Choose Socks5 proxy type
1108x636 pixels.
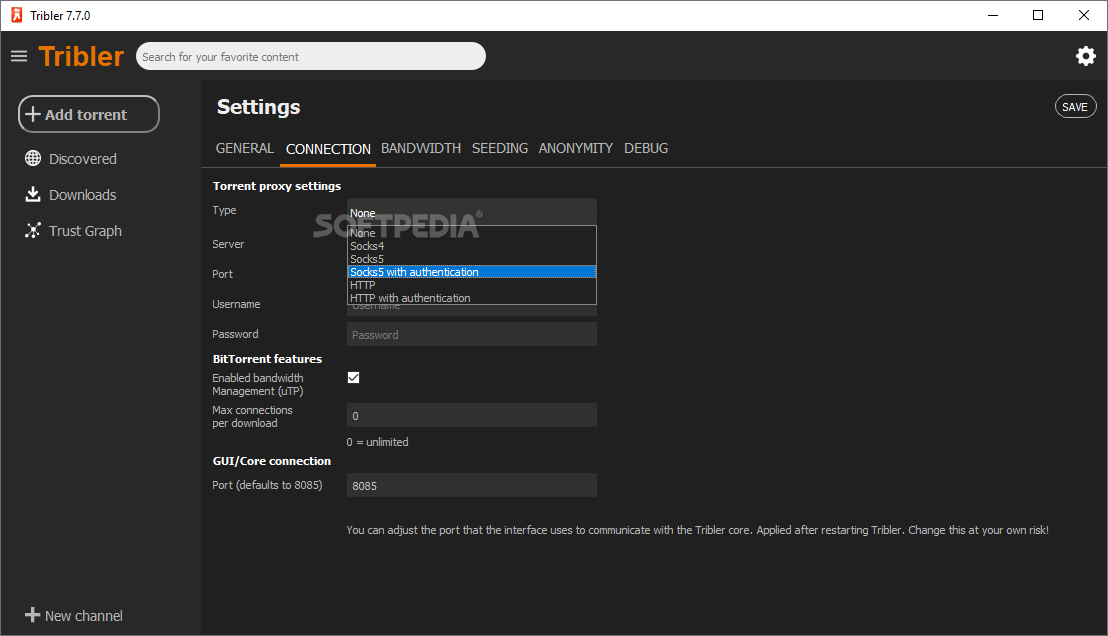tap(471, 259)
